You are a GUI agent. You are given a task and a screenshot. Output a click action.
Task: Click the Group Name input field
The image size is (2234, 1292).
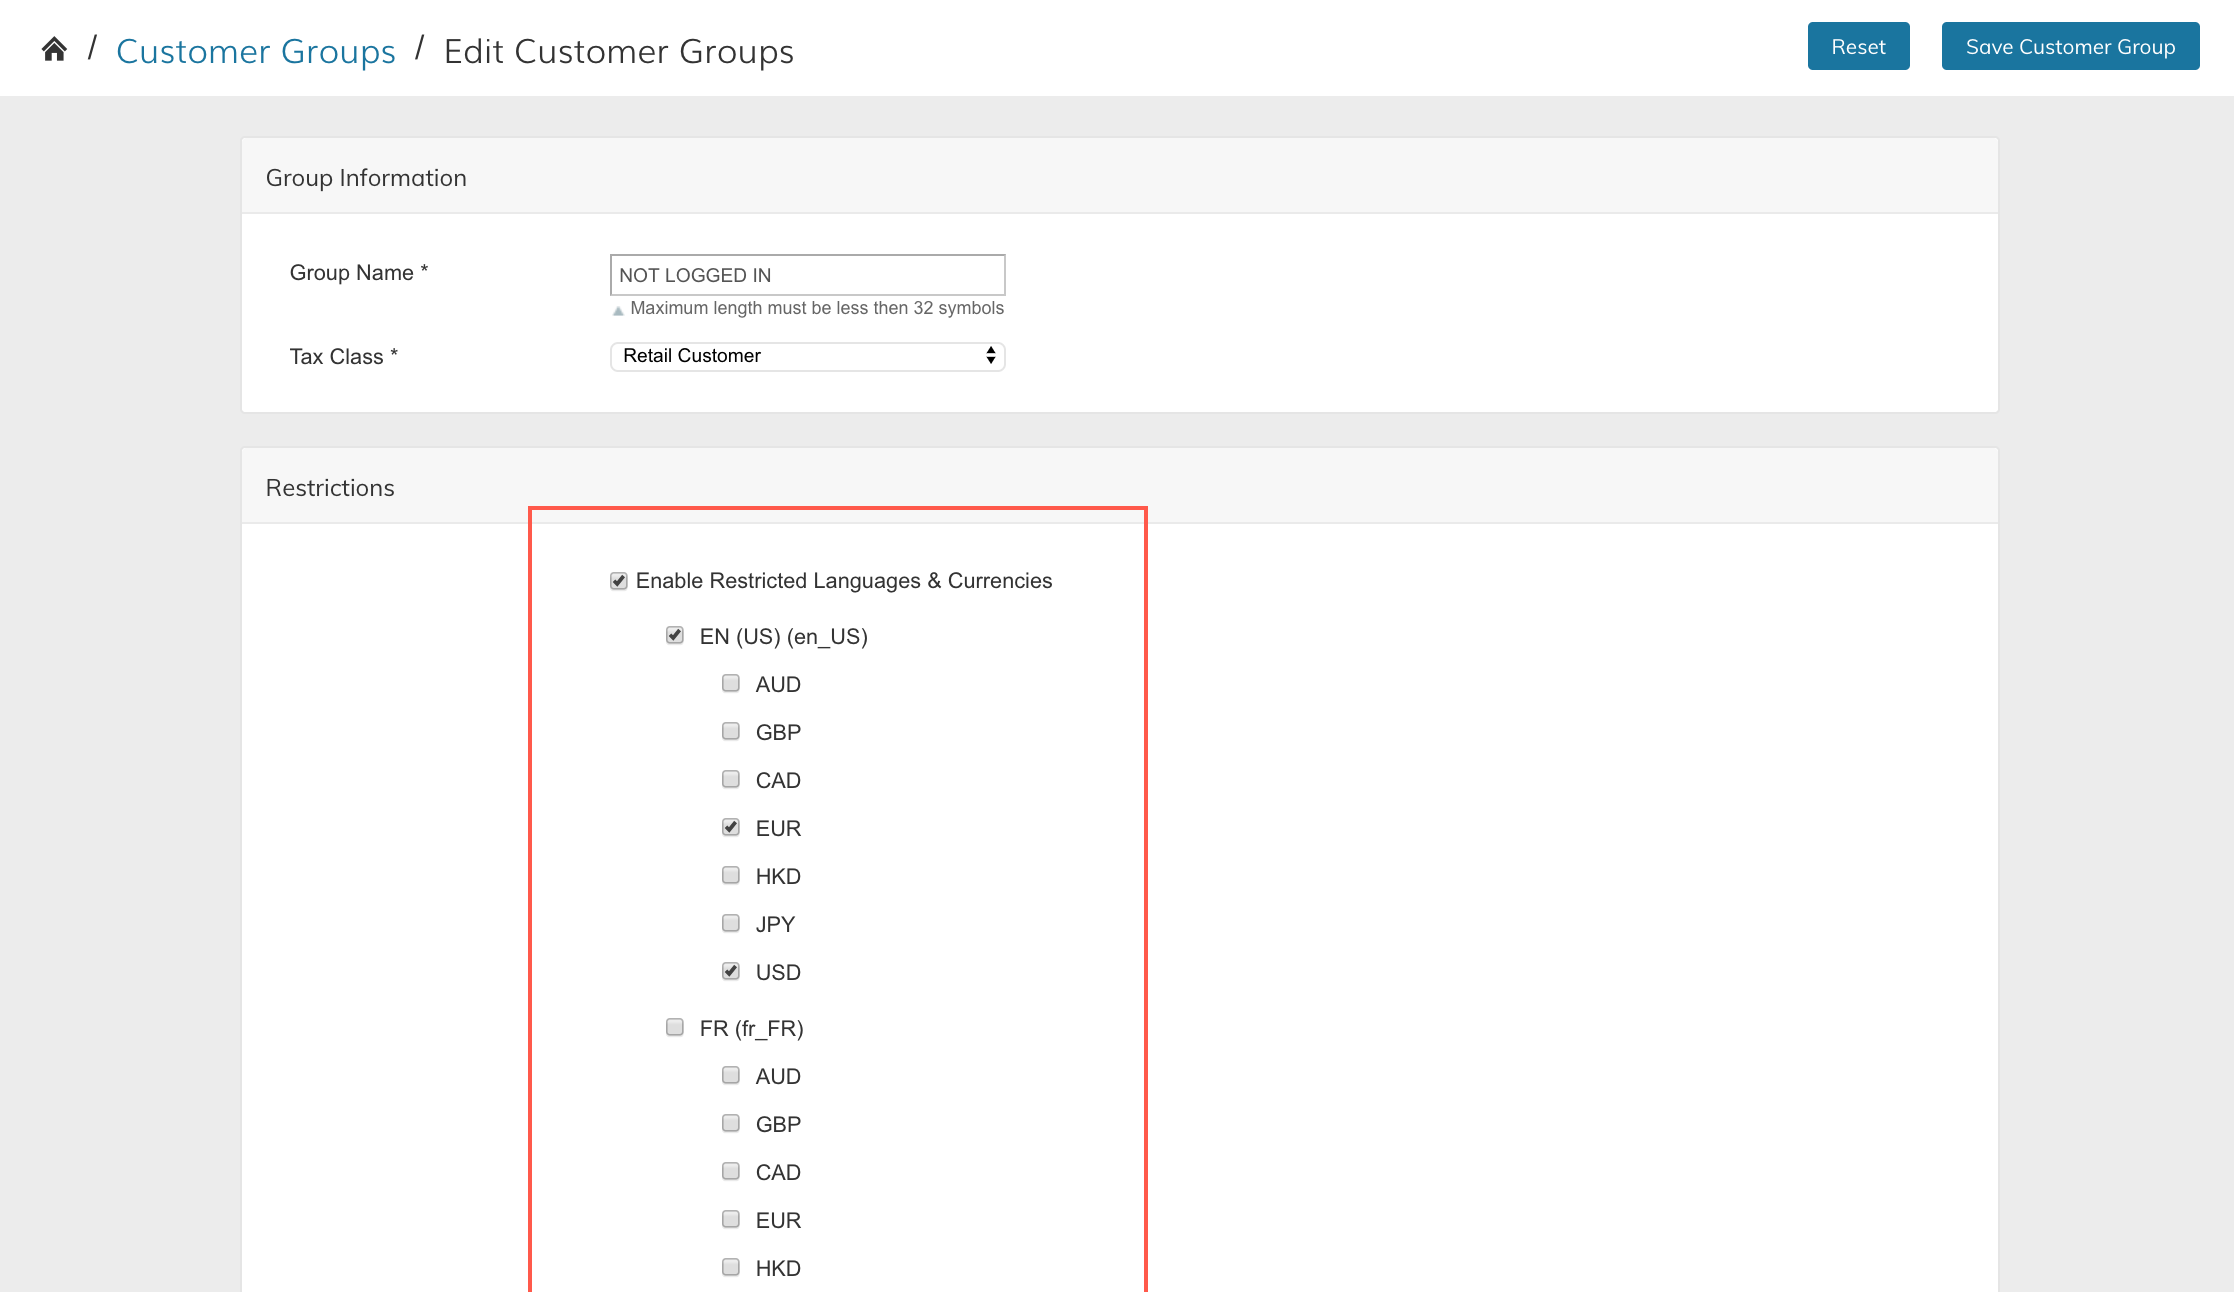(807, 275)
